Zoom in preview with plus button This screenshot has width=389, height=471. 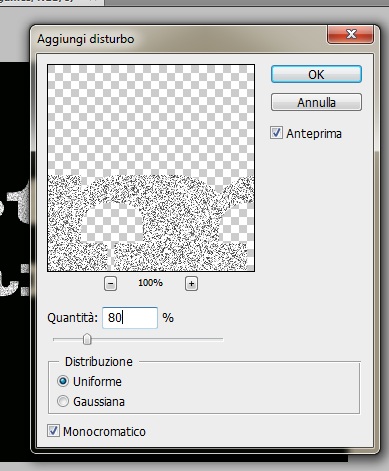pos(191,284)
